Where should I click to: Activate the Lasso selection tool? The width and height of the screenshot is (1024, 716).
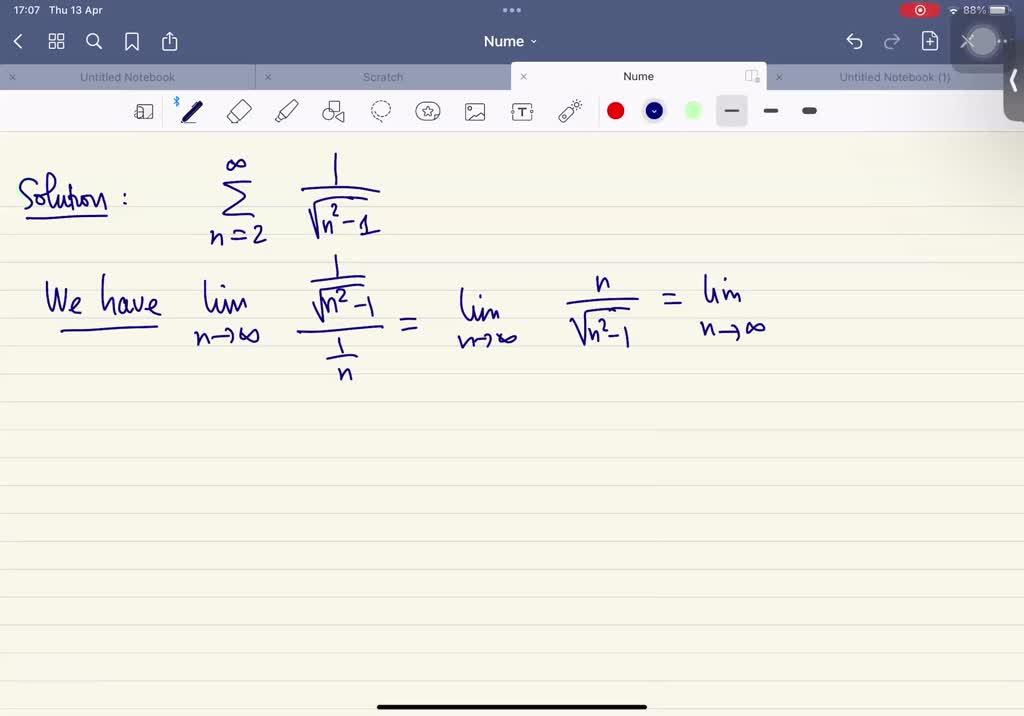pos(381,111)
